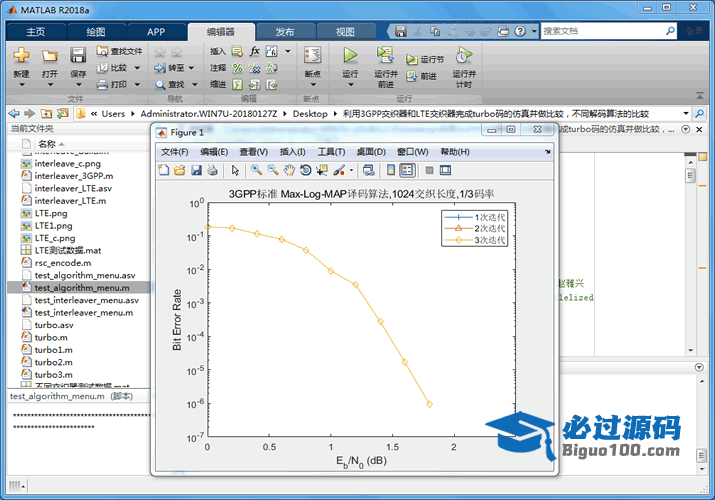Switch to the APP tab
Viewport: 715px width, 500px height.
tap(156, 32)
